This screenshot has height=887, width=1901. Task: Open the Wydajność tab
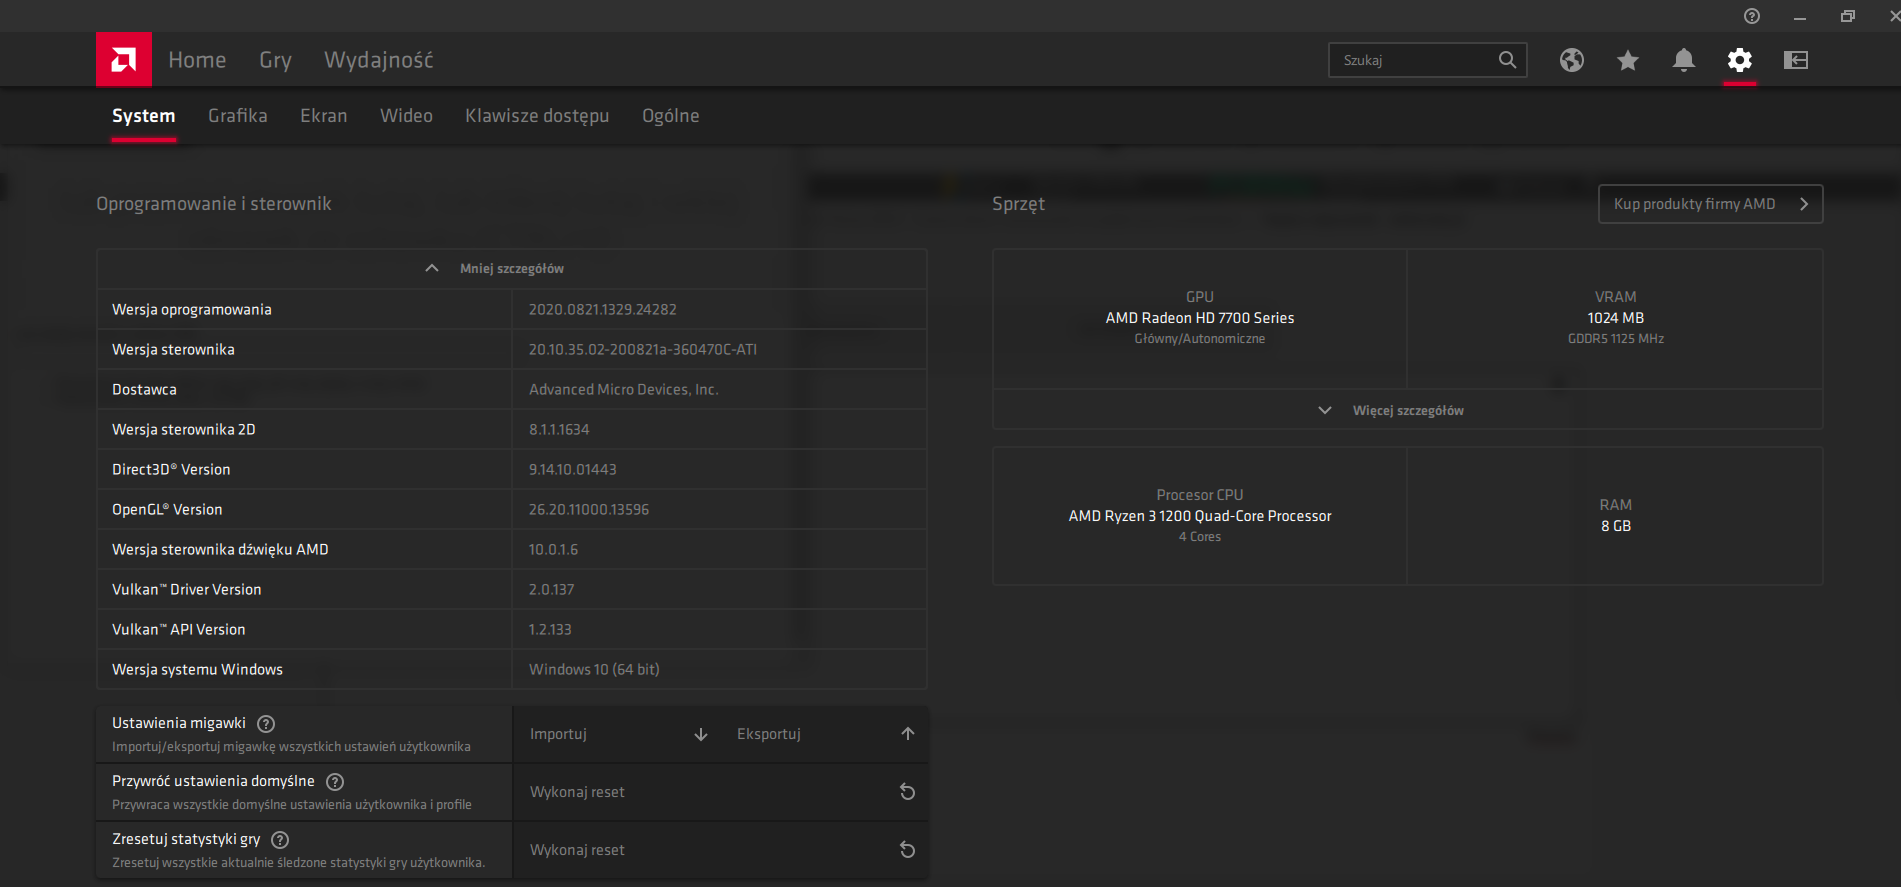click(x=379, y=60)
